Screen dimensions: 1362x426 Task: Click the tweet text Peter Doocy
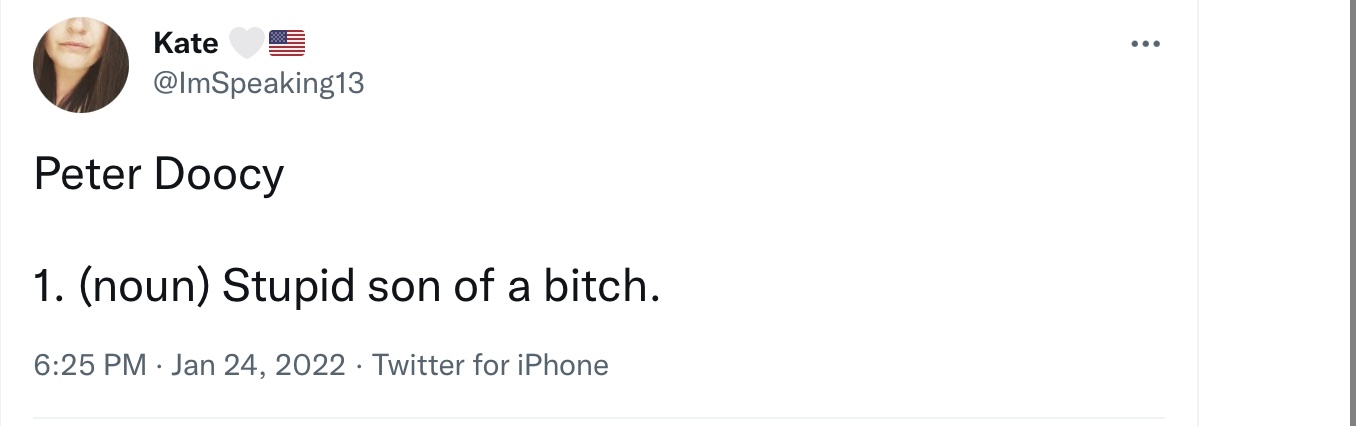click(159, 176)
